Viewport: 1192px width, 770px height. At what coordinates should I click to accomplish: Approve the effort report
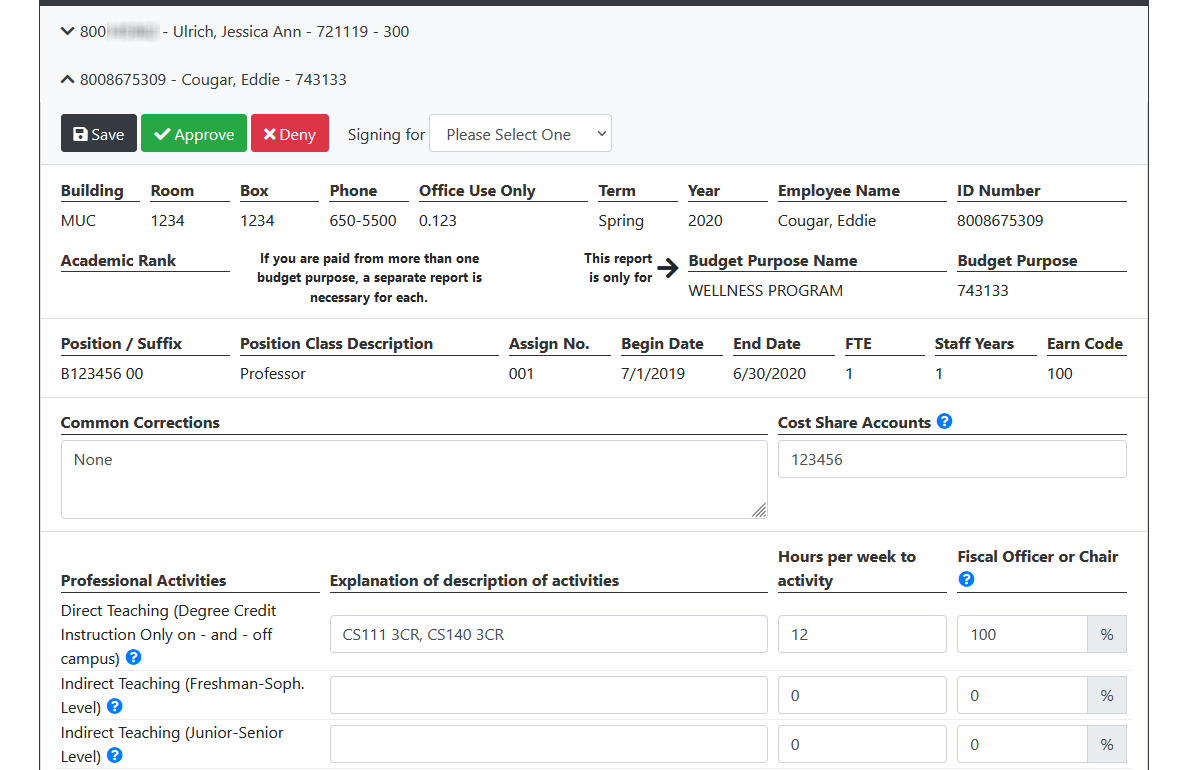(x=194, y=134)
